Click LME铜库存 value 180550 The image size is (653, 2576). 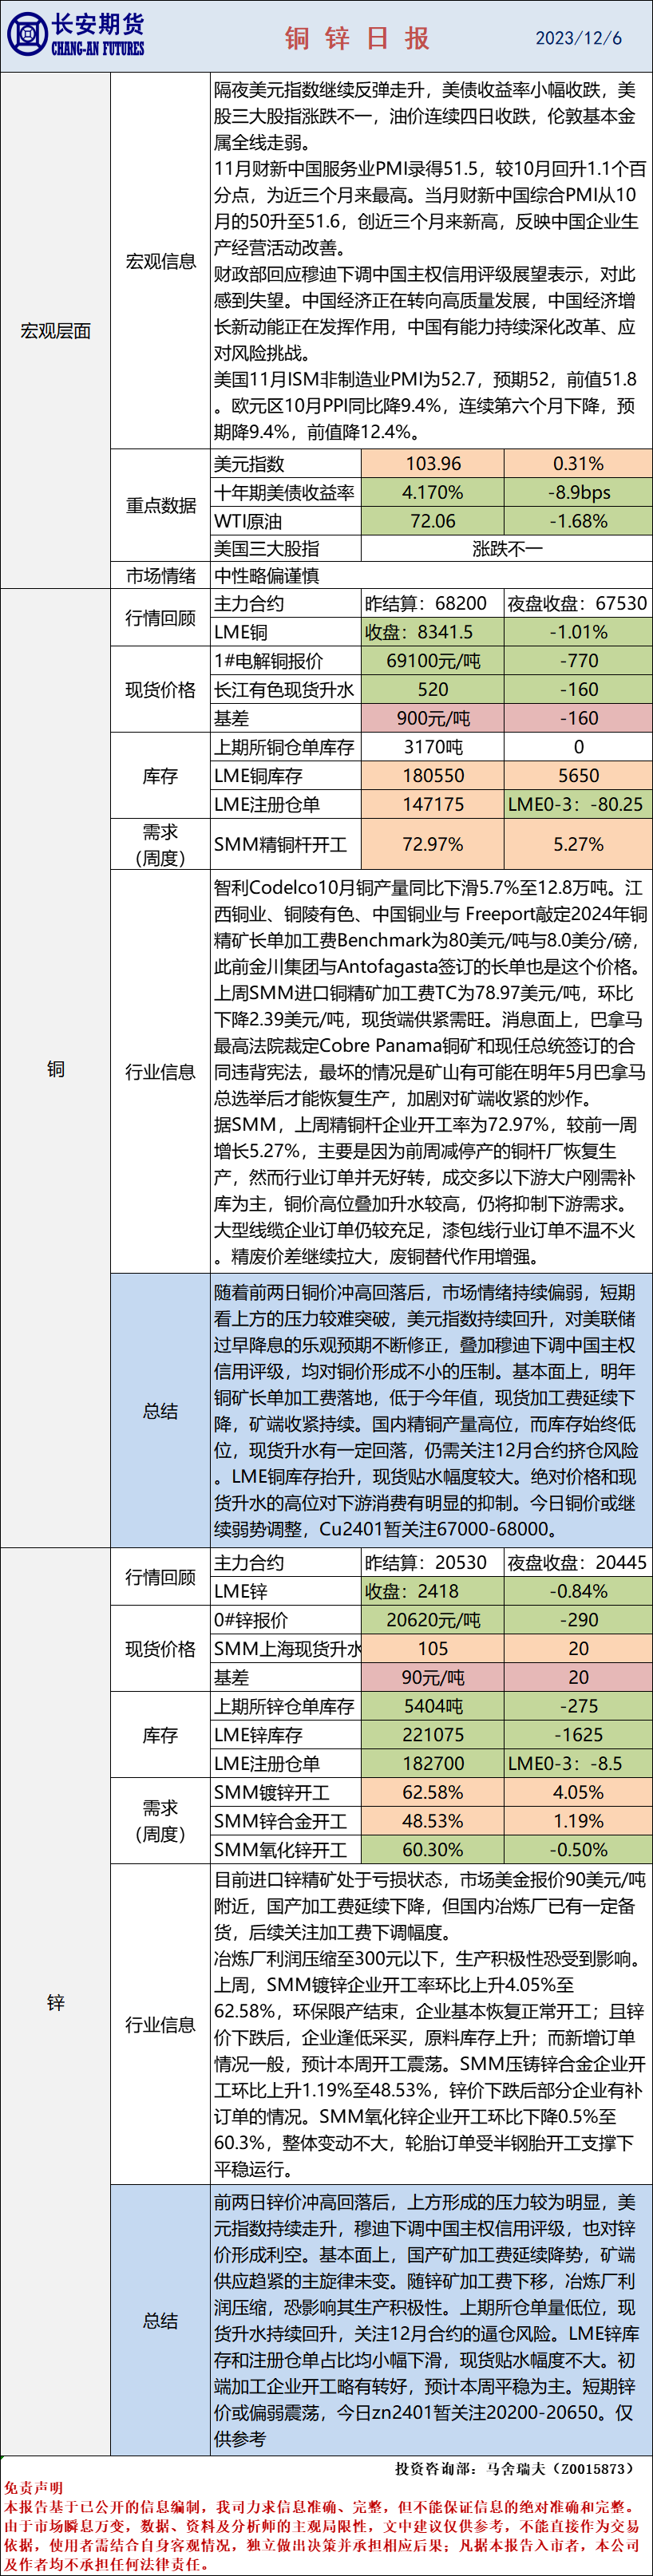tap(432, 776)
